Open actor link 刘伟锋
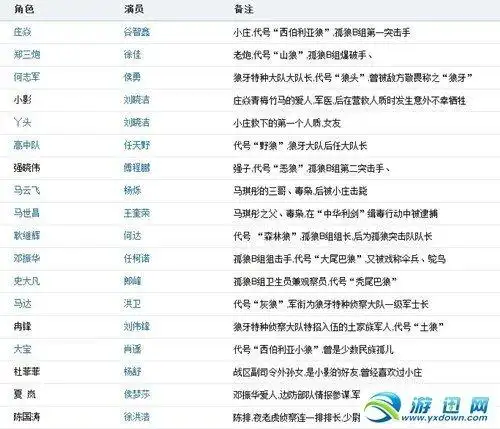The image size is (500, 429). pos(137,326)
